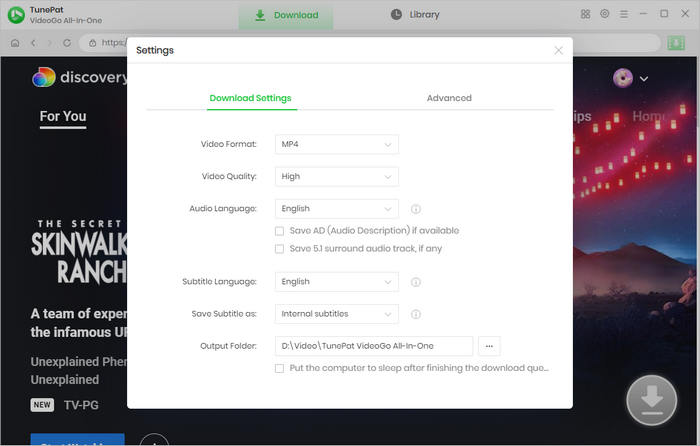Screen dimensions: 700x446
Task: Close the Settings dialog
Action: click(558, 50)
